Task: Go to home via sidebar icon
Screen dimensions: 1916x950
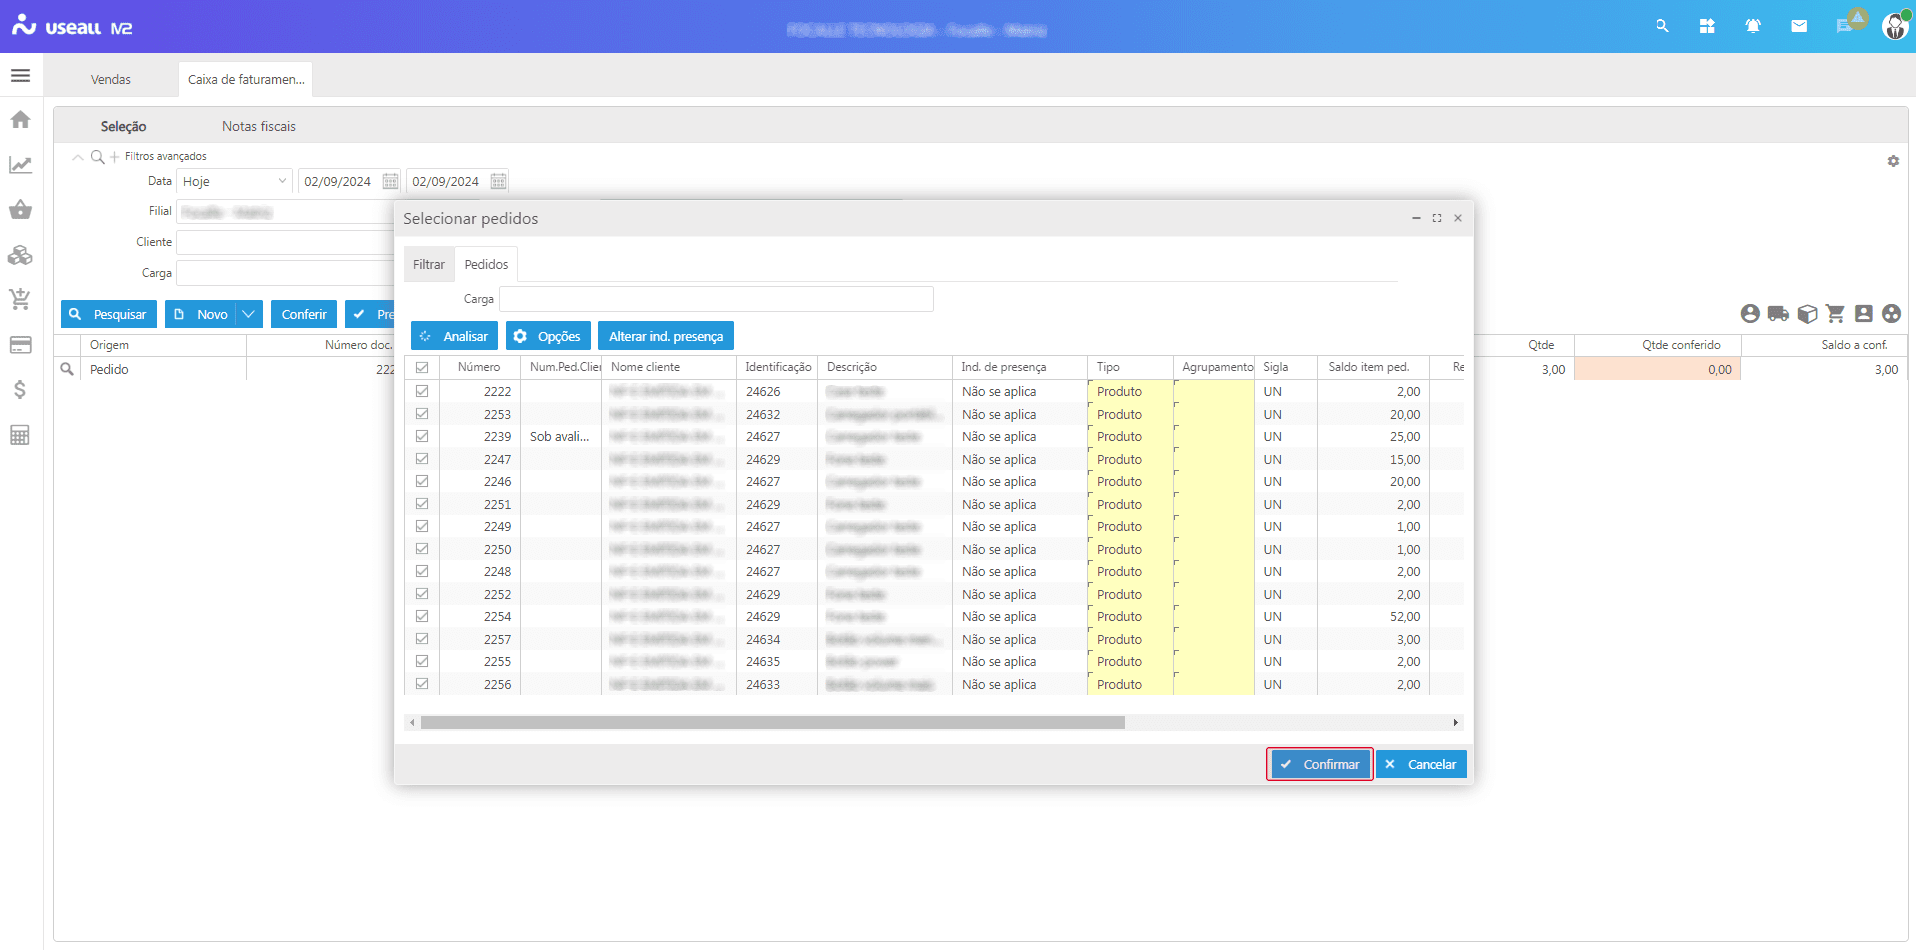Action: pyautogui.click(x=20, y=120)
